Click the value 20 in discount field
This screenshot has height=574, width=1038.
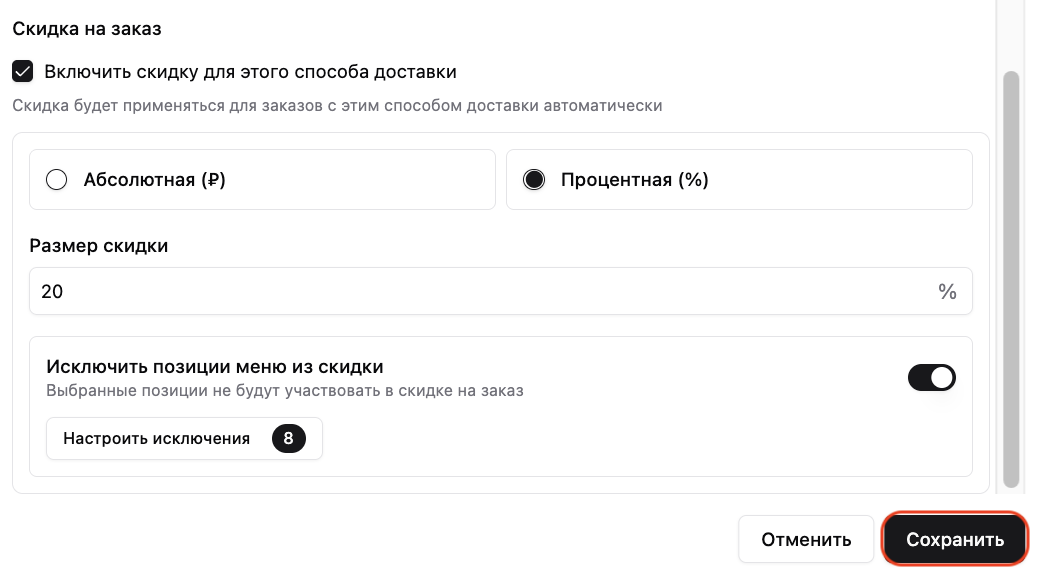52,291
